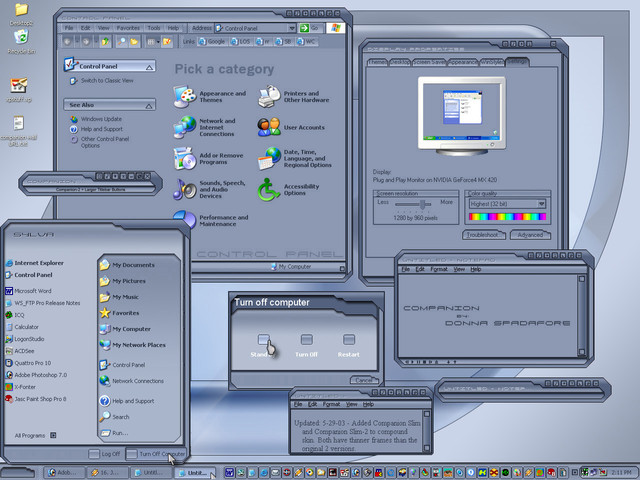Open Favorites star in Start menu
Image resolution: width=640 pixels, height=480 pixels.
coord(120,313)
